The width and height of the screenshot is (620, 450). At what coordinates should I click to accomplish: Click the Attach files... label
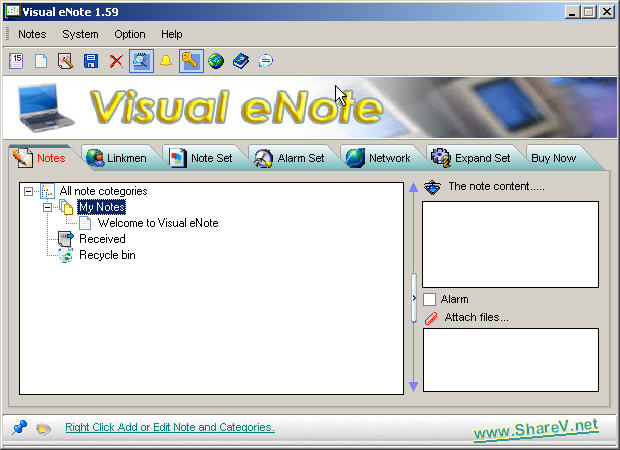(x=476, y=318)
